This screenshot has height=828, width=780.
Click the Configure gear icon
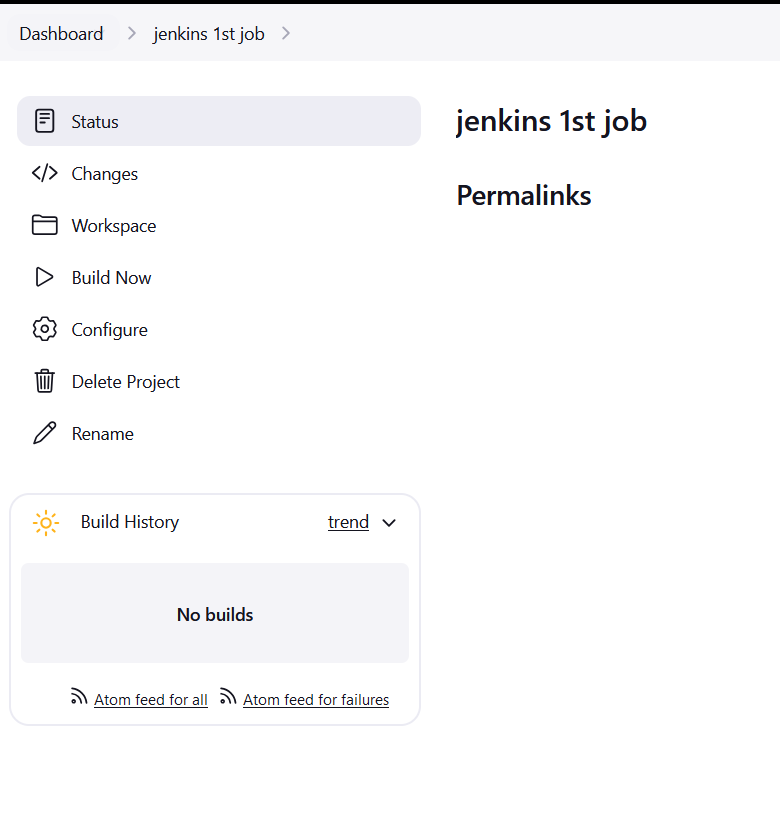click(44, 329)
